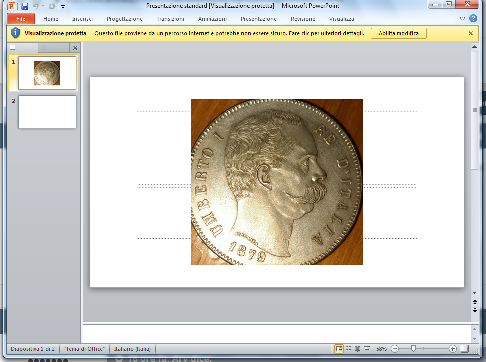Click Abilita modifica button
The height and width of the screenshot is (362, 486).
pos(399,33)
